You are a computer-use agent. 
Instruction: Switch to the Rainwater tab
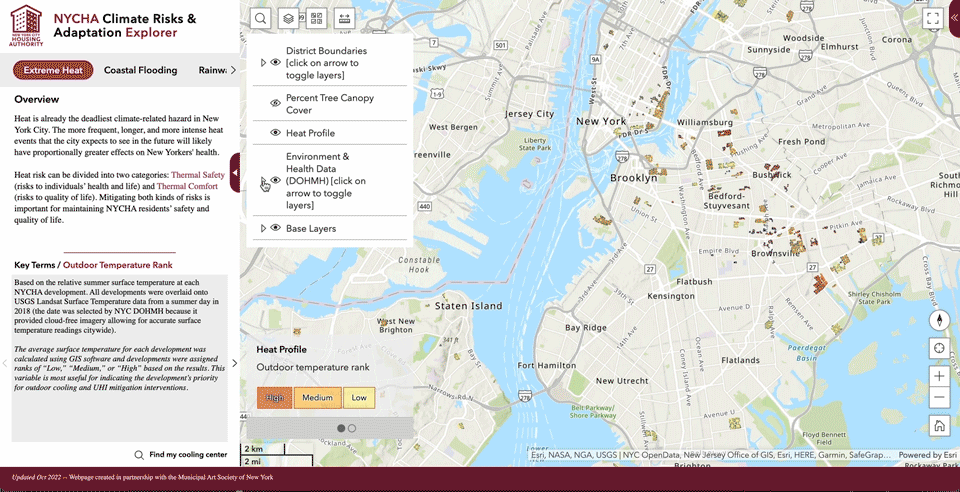tap(212, 70)
